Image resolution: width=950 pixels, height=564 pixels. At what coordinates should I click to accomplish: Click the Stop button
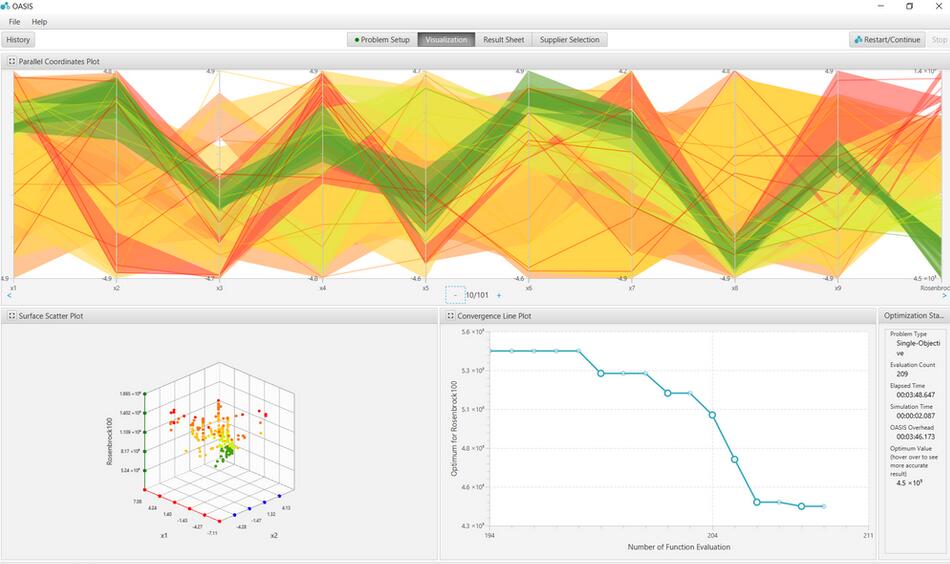[939, 40]
